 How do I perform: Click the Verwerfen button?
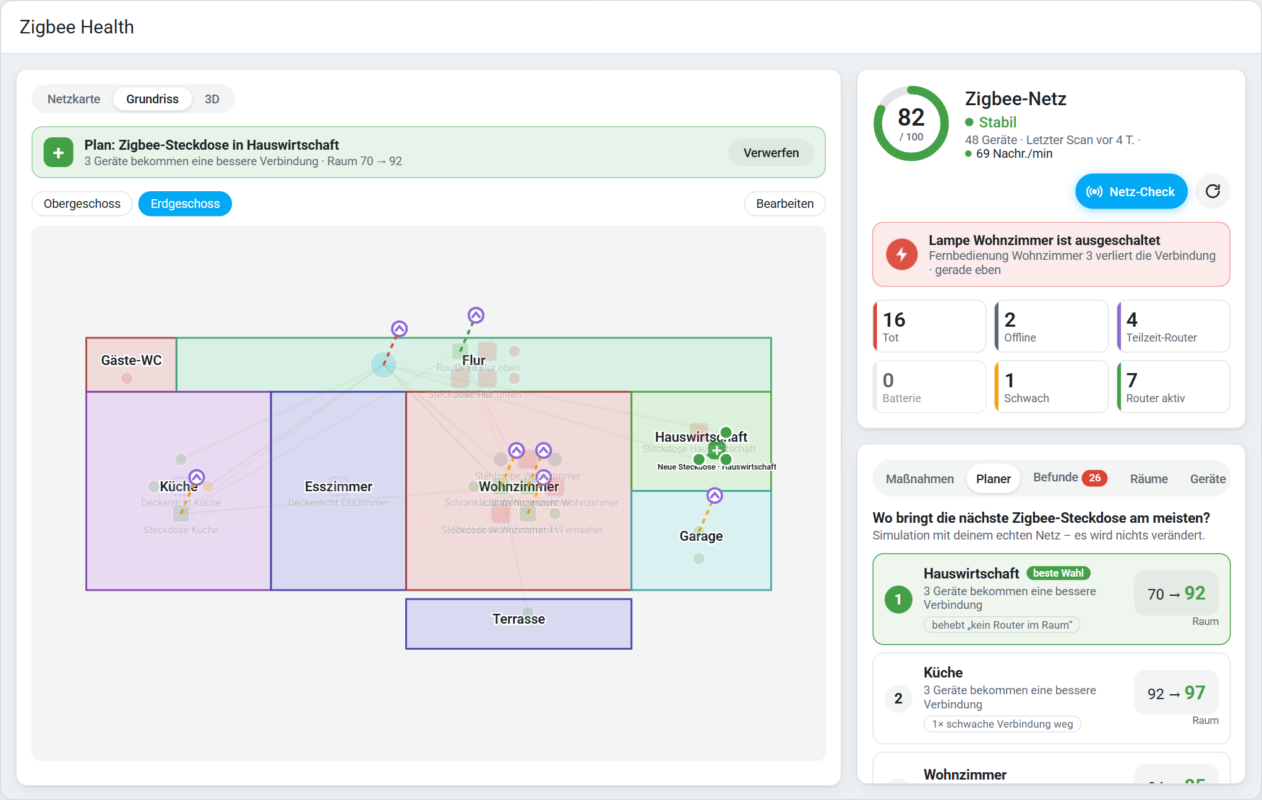[771, 153]
